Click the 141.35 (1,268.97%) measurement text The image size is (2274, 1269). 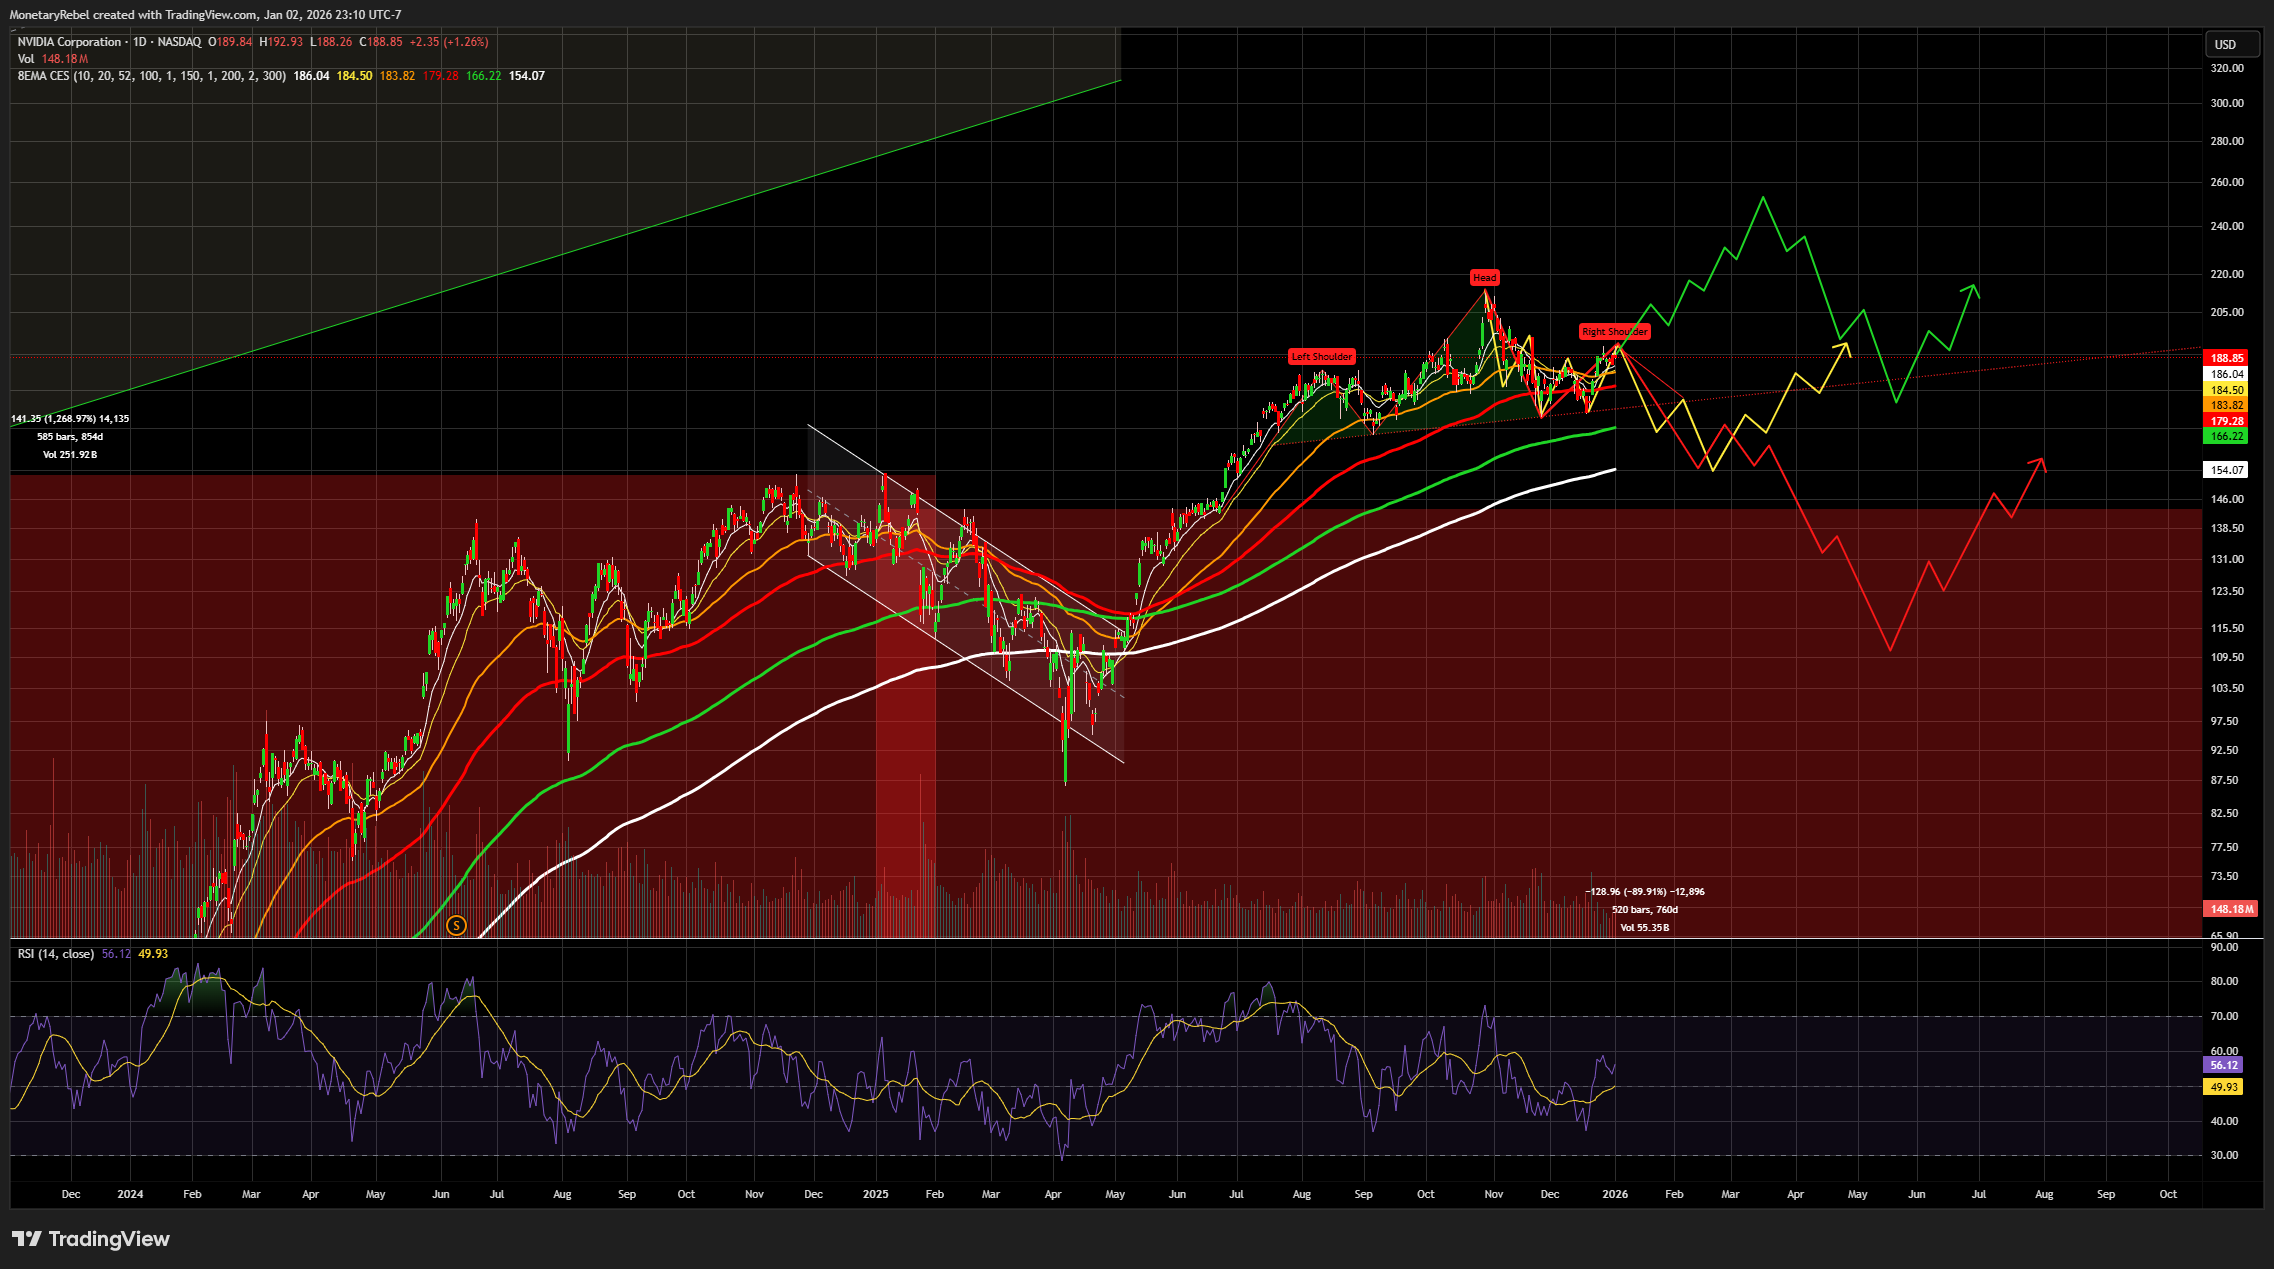coord(70,419)
